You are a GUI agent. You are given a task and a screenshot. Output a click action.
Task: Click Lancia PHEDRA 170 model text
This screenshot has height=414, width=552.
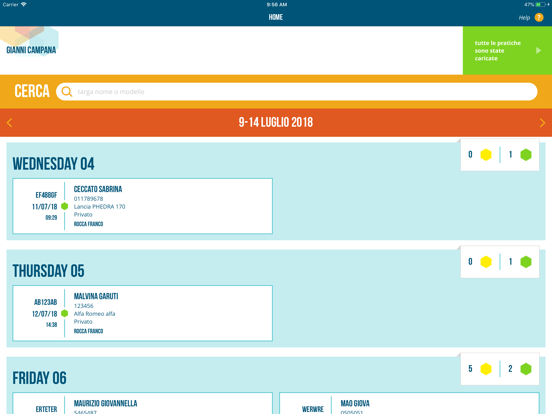99,207
